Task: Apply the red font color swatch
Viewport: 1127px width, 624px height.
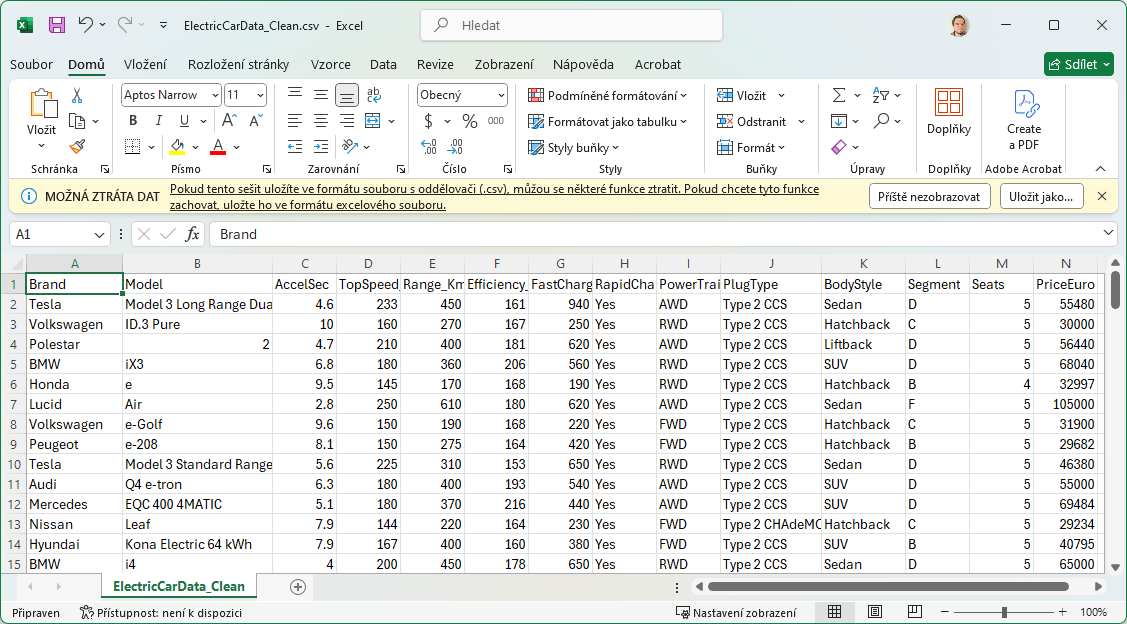Action: click(218, 147)
